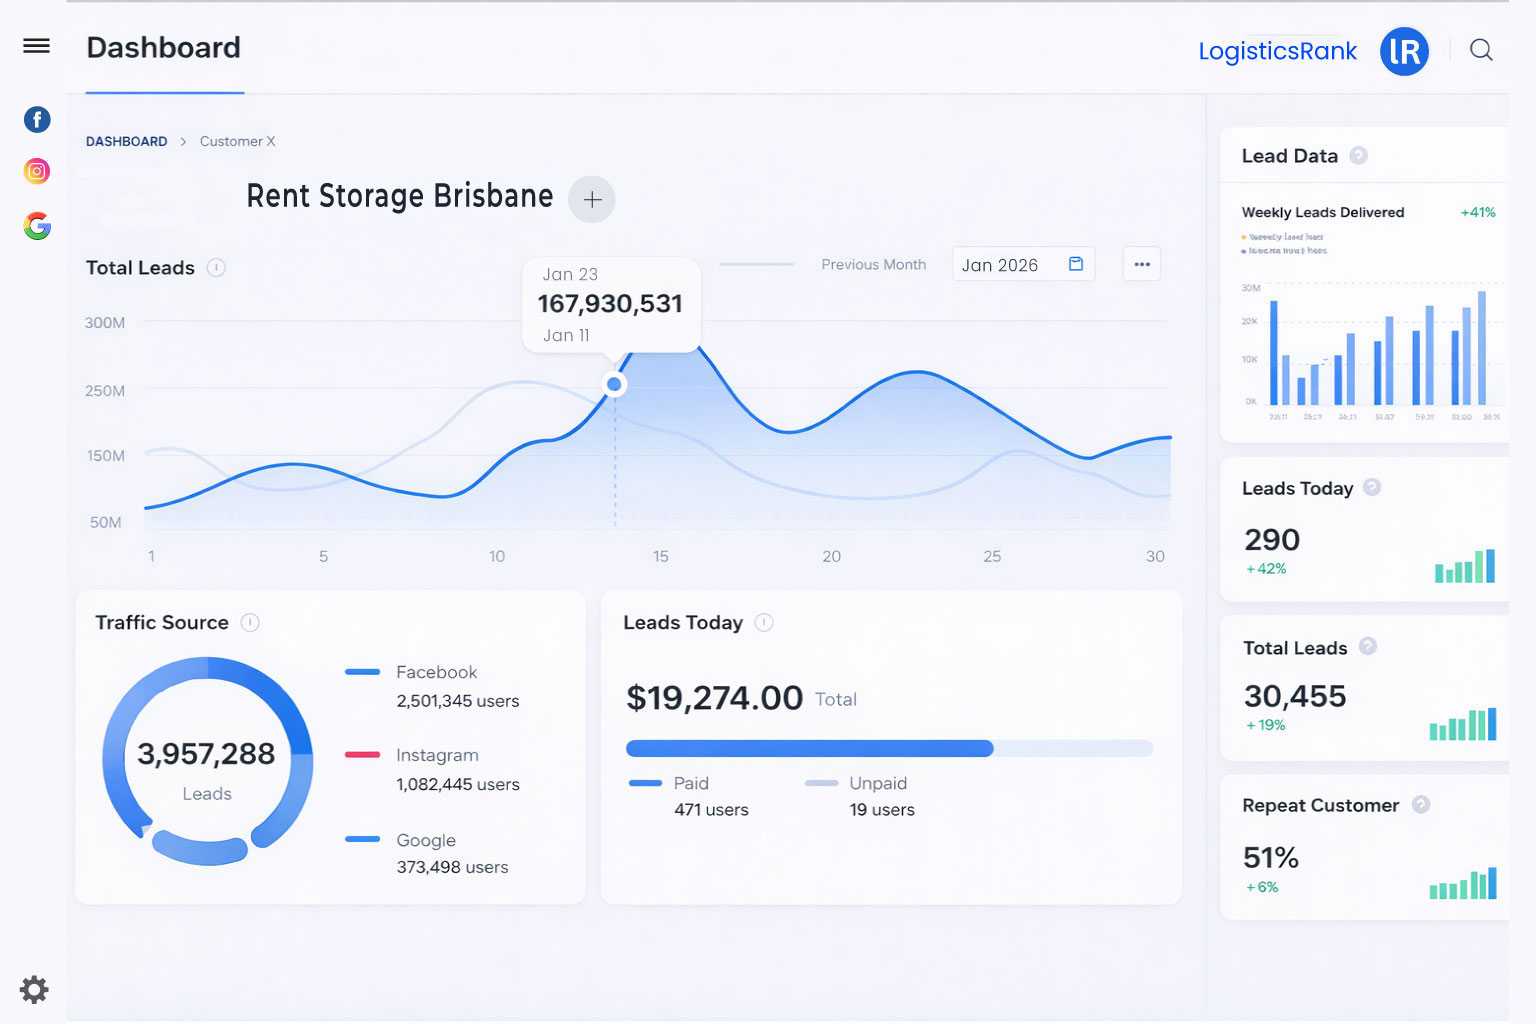Screen dimensions: 1536x1024
Task: Click the Customer X breadcrumb
Action: pos(237,142)
